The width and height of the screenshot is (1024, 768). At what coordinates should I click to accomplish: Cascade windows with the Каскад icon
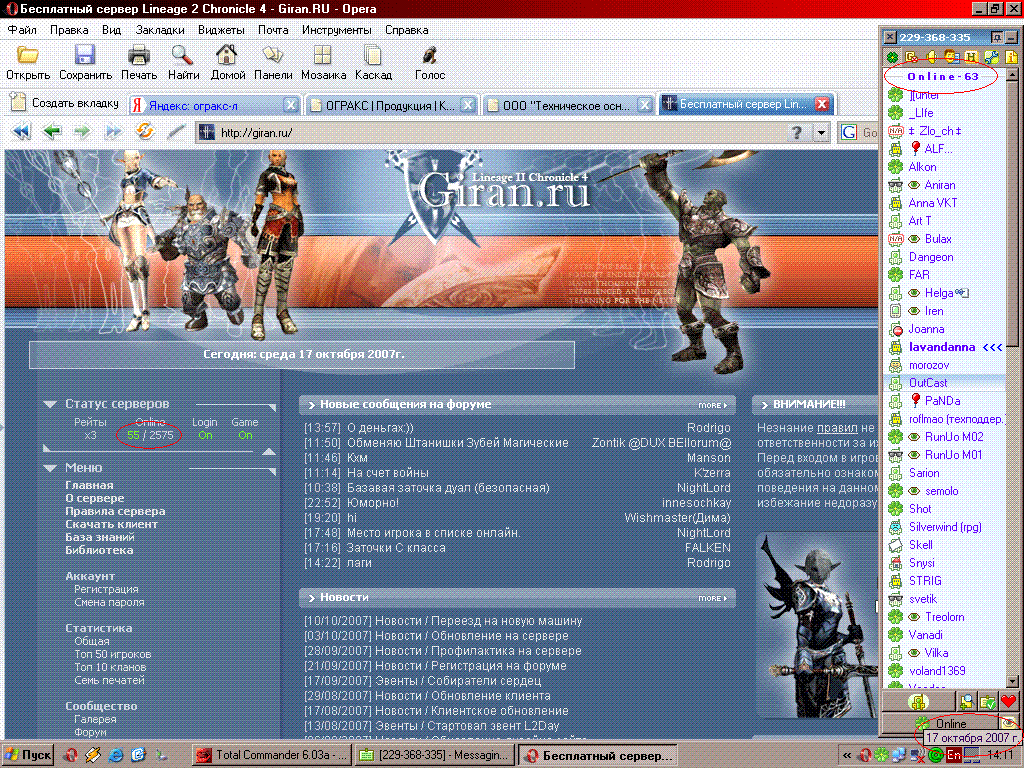pos(373,55)
